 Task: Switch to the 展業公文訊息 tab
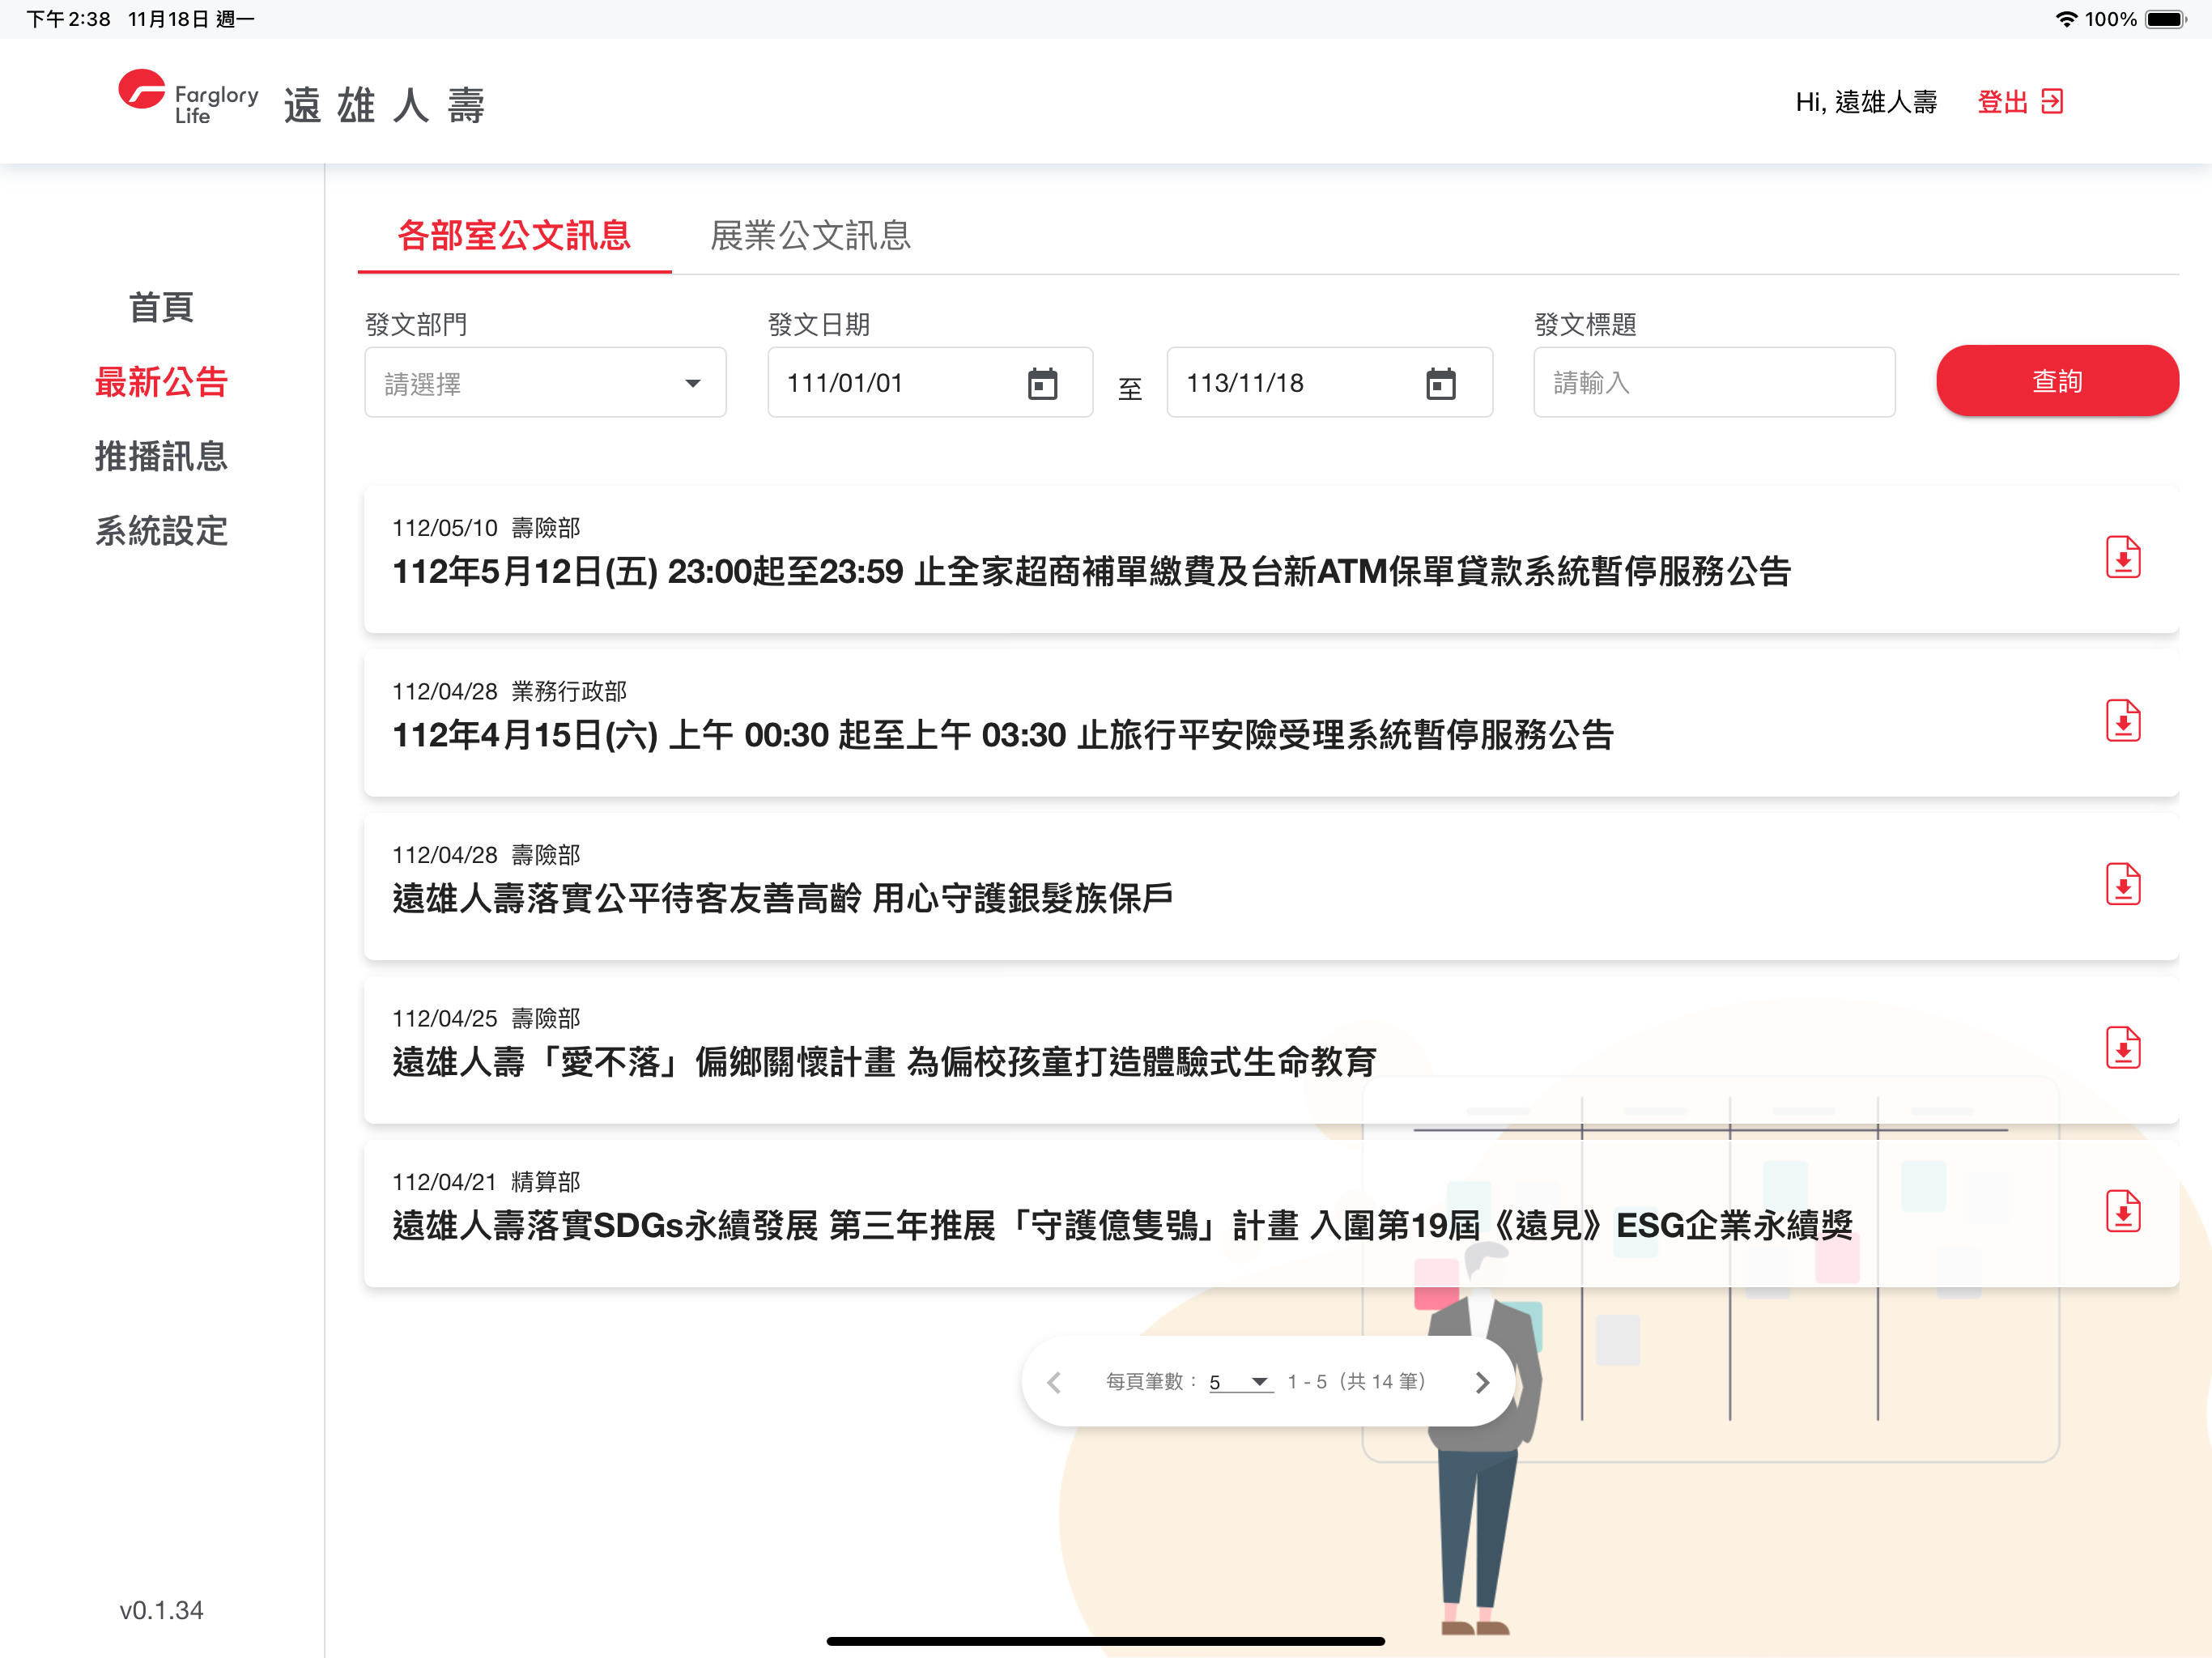(x=810, y=236)
